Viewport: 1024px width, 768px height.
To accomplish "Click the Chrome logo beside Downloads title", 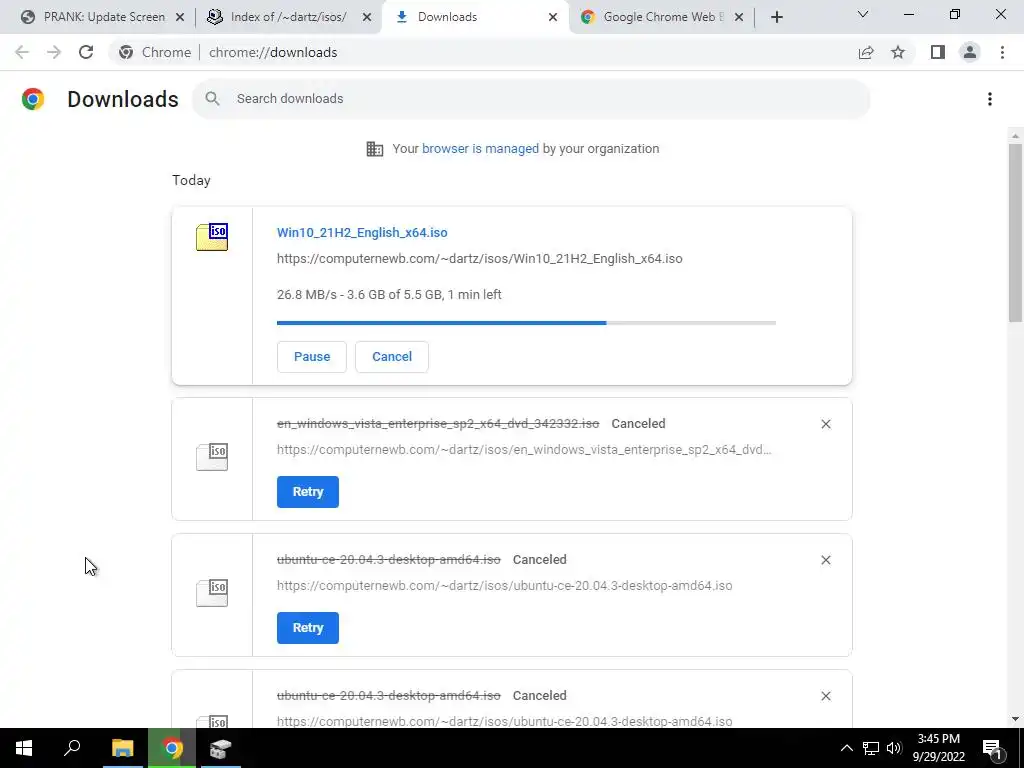I will tap(33, 99).
